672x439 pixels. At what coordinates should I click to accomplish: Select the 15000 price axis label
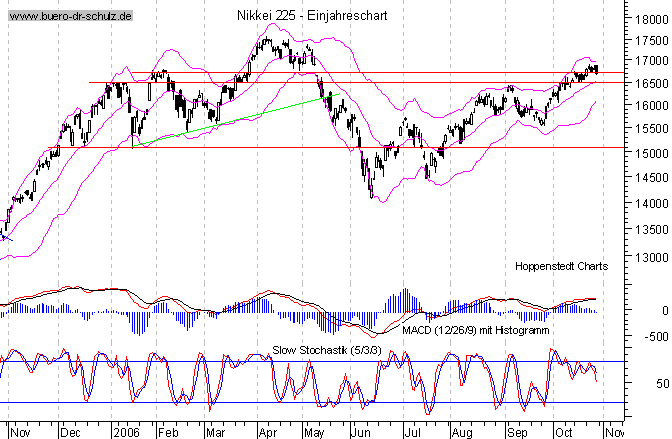point(652,153)
